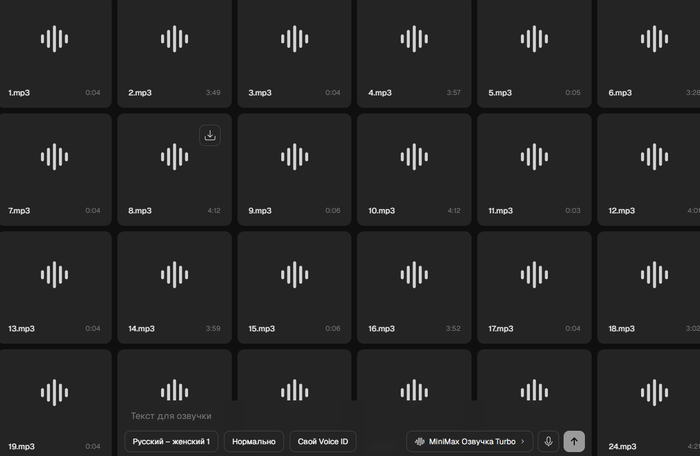Open the 17.mp3 waveform icon

[x=534, y=275]
